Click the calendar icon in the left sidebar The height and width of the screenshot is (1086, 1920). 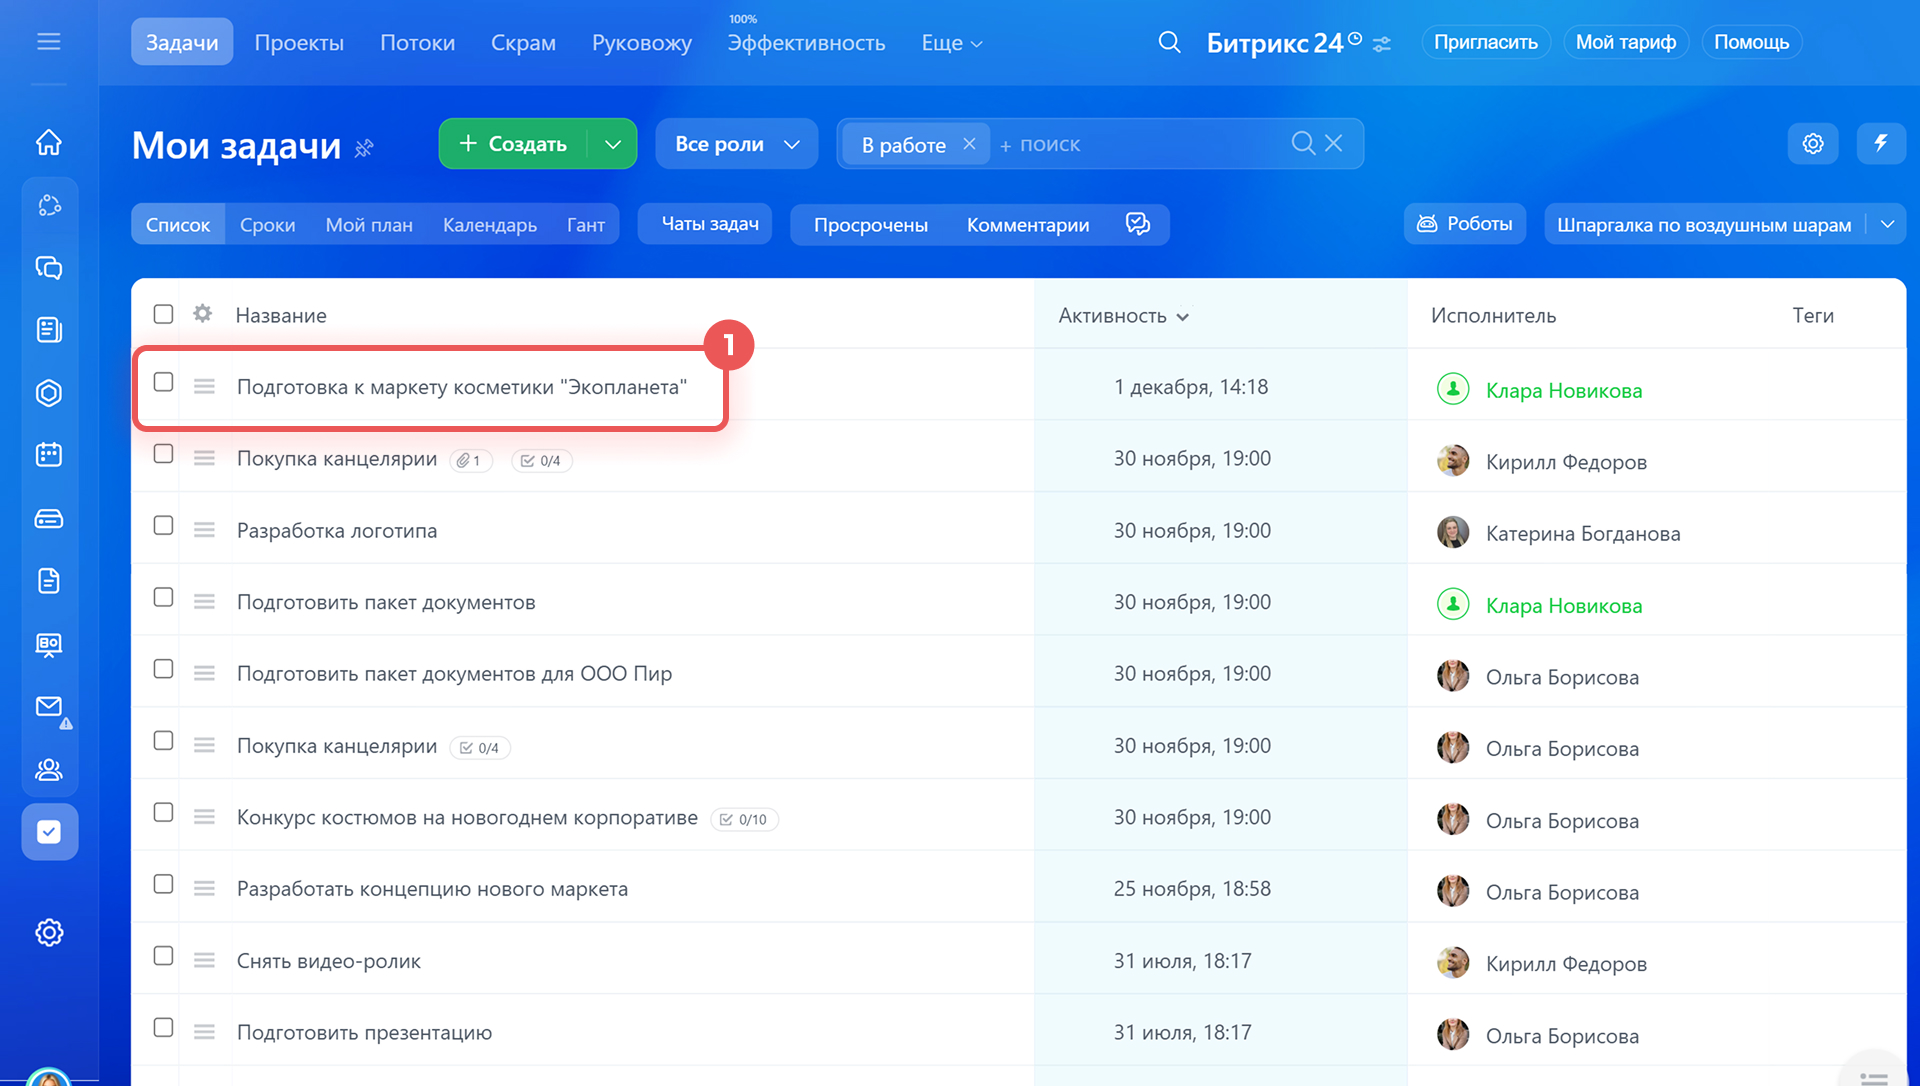49,455
